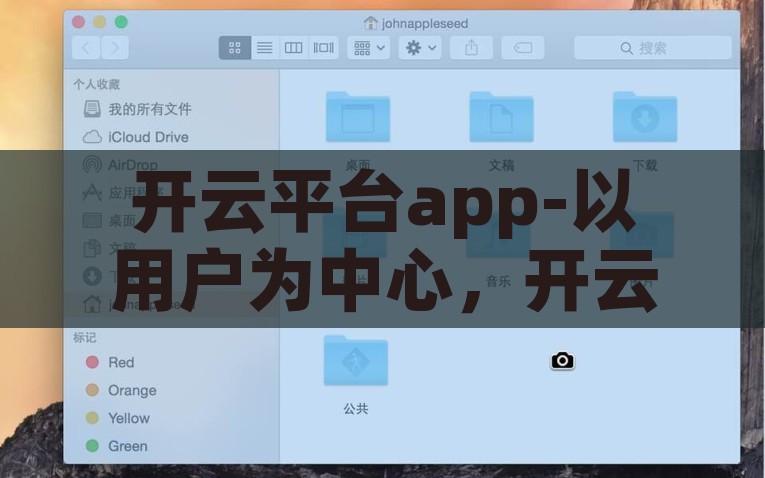
Task: Switch to list view
Action: 265,48
